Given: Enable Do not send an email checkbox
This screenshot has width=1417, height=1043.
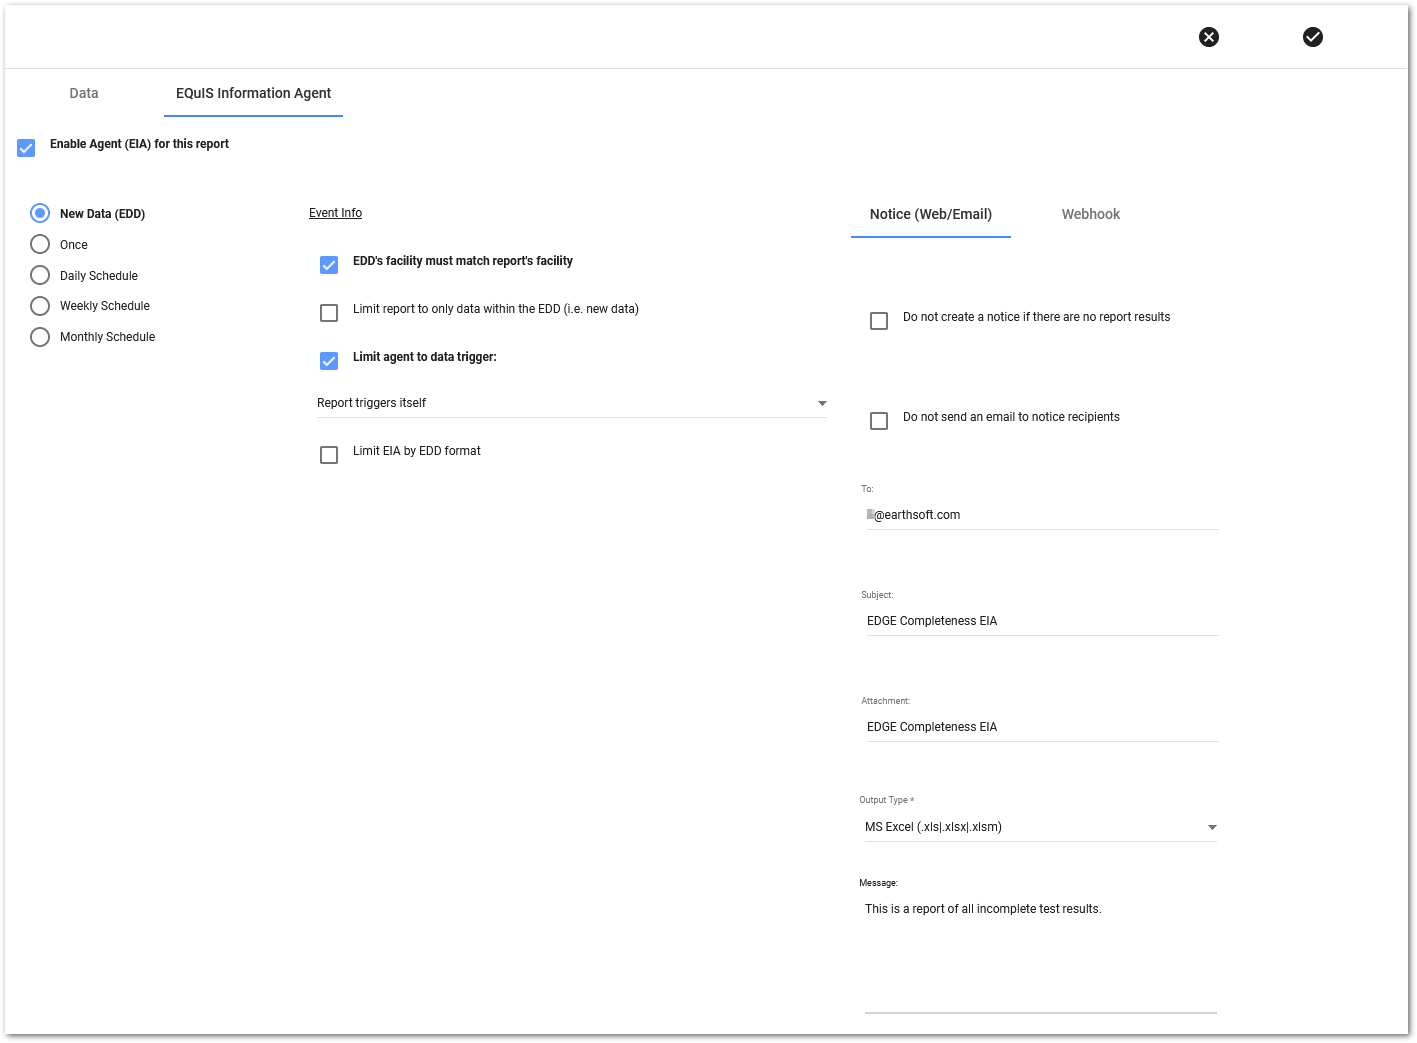Looking at the screenshot, I should point(879,421).
